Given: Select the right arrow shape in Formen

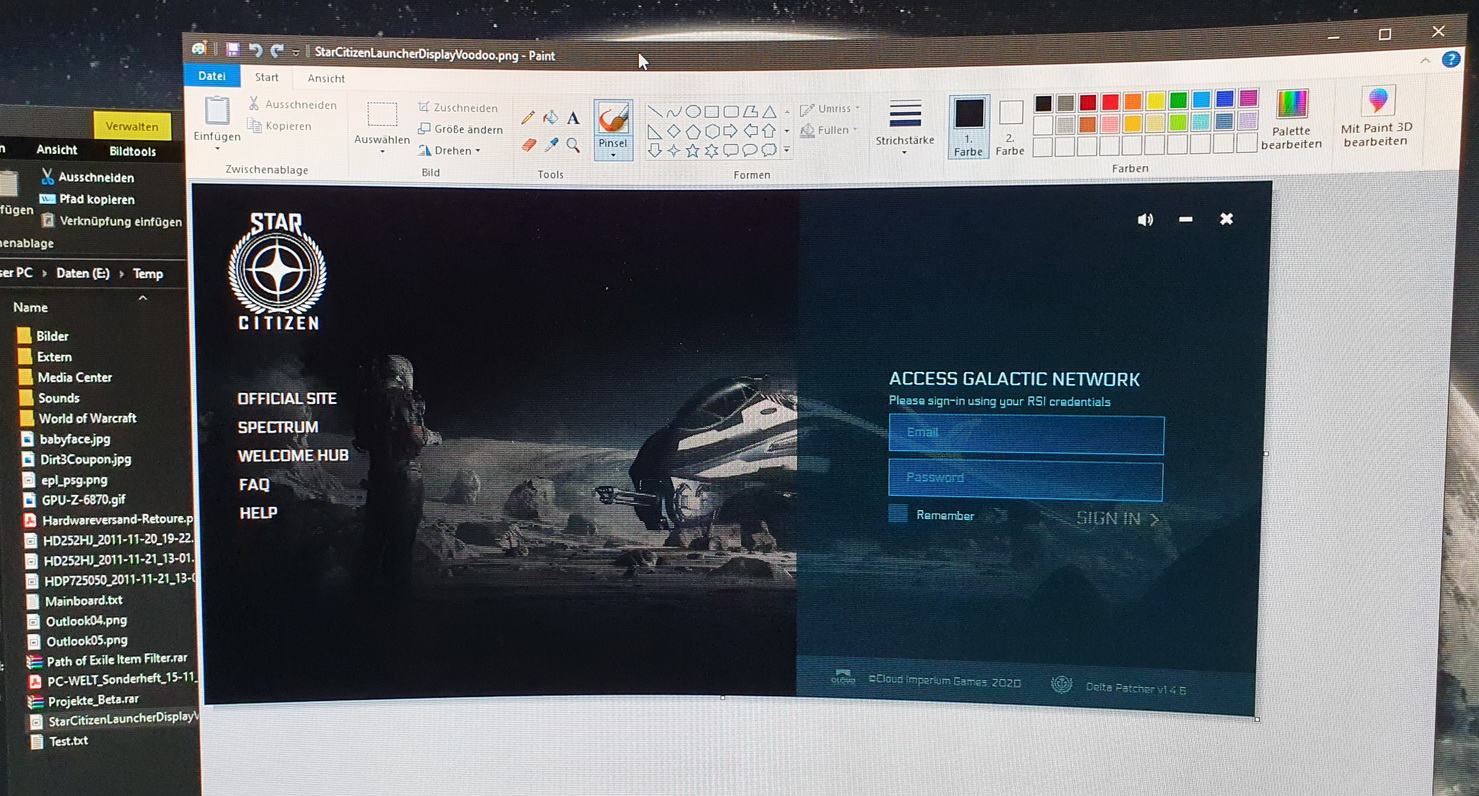Looking at the screenshot, I should [730, 131].
